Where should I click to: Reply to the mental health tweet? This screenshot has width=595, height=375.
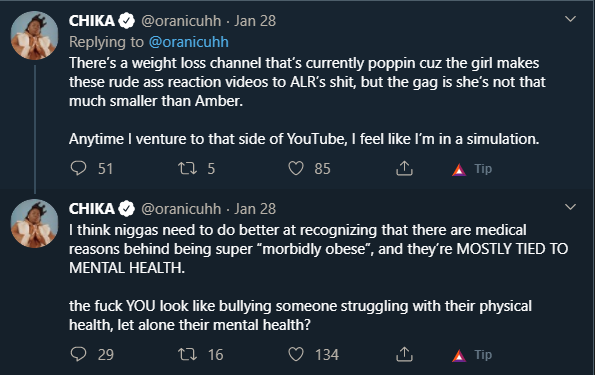pos(79,354)
